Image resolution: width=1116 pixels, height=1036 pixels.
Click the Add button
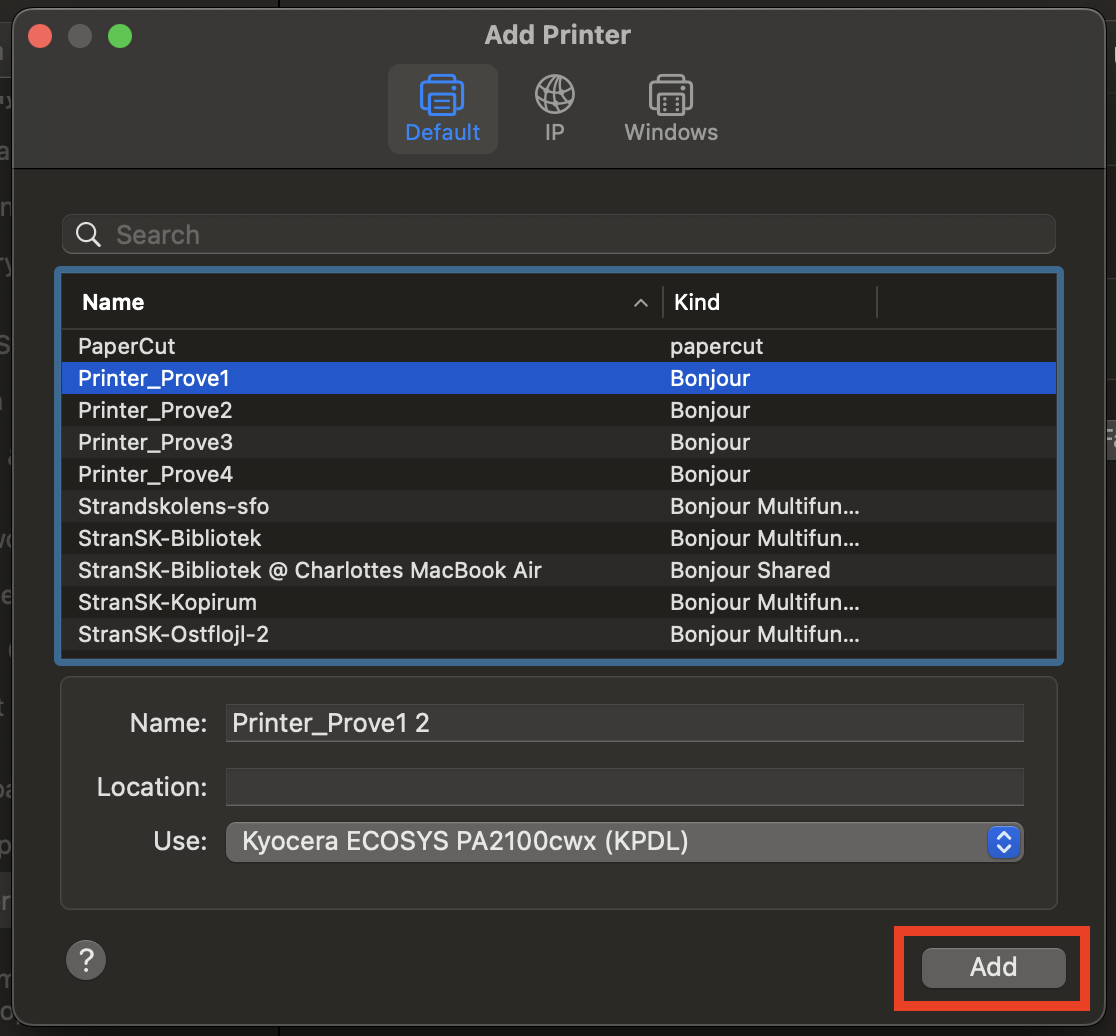993,967
